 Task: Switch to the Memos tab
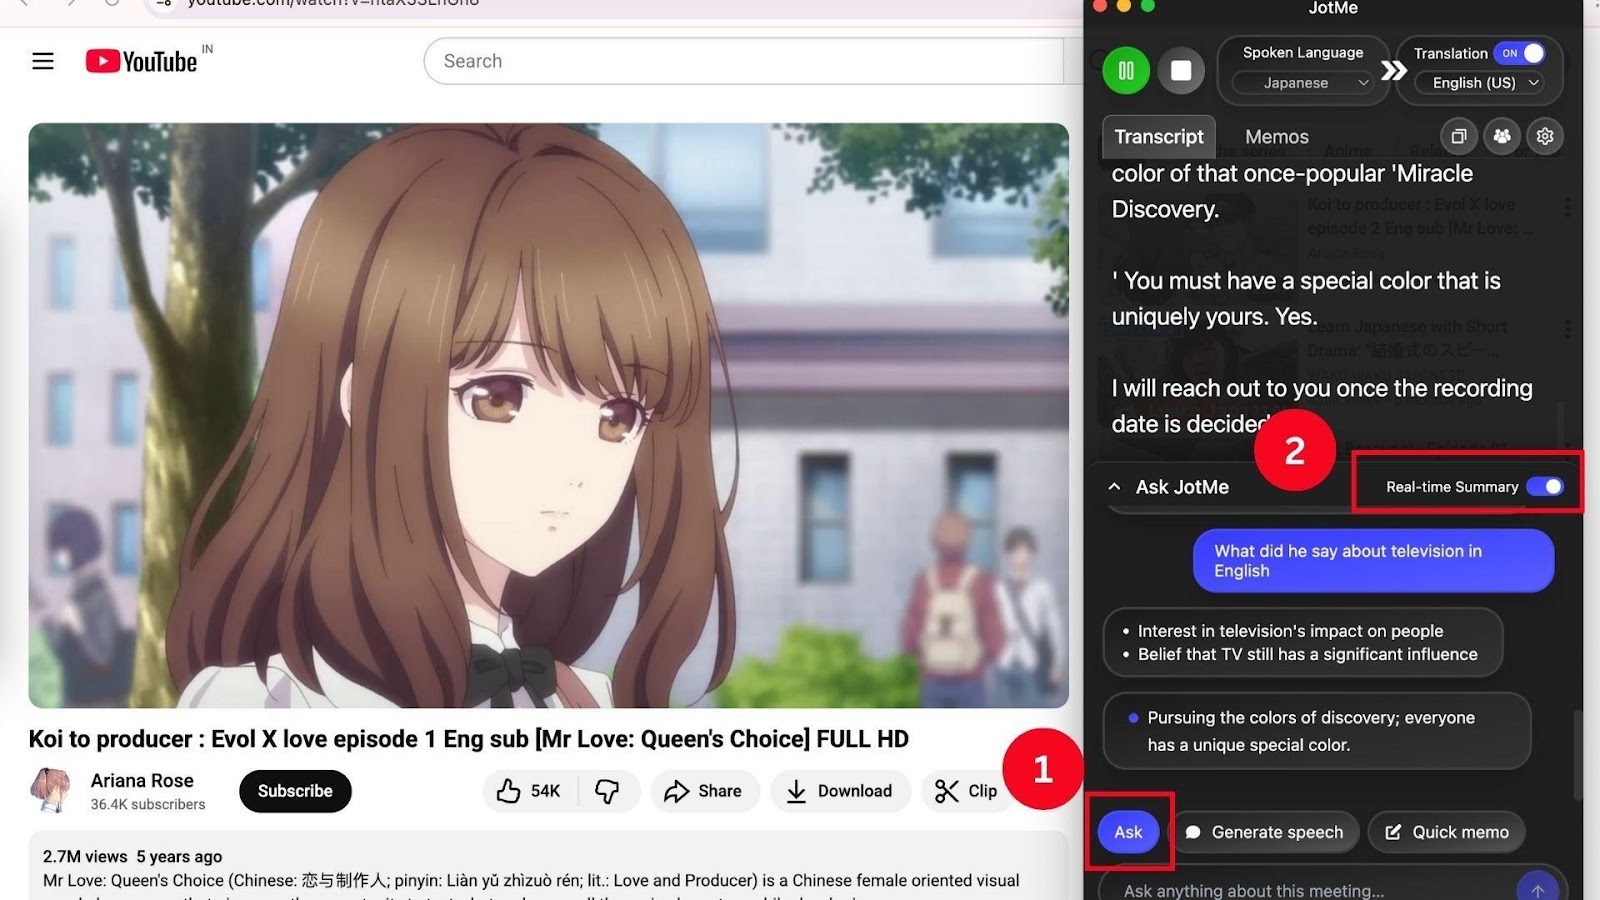click(x=1276, y=136)
